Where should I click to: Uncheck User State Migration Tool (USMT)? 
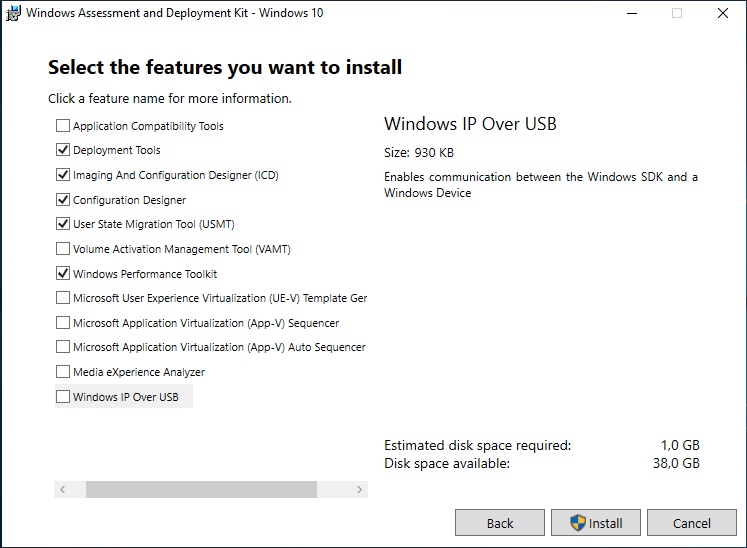click(63, 224)
